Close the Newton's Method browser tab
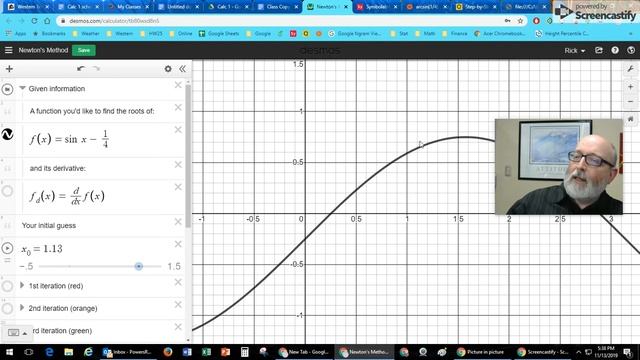The width and height of the screenshot is (640, 360). 346,7
